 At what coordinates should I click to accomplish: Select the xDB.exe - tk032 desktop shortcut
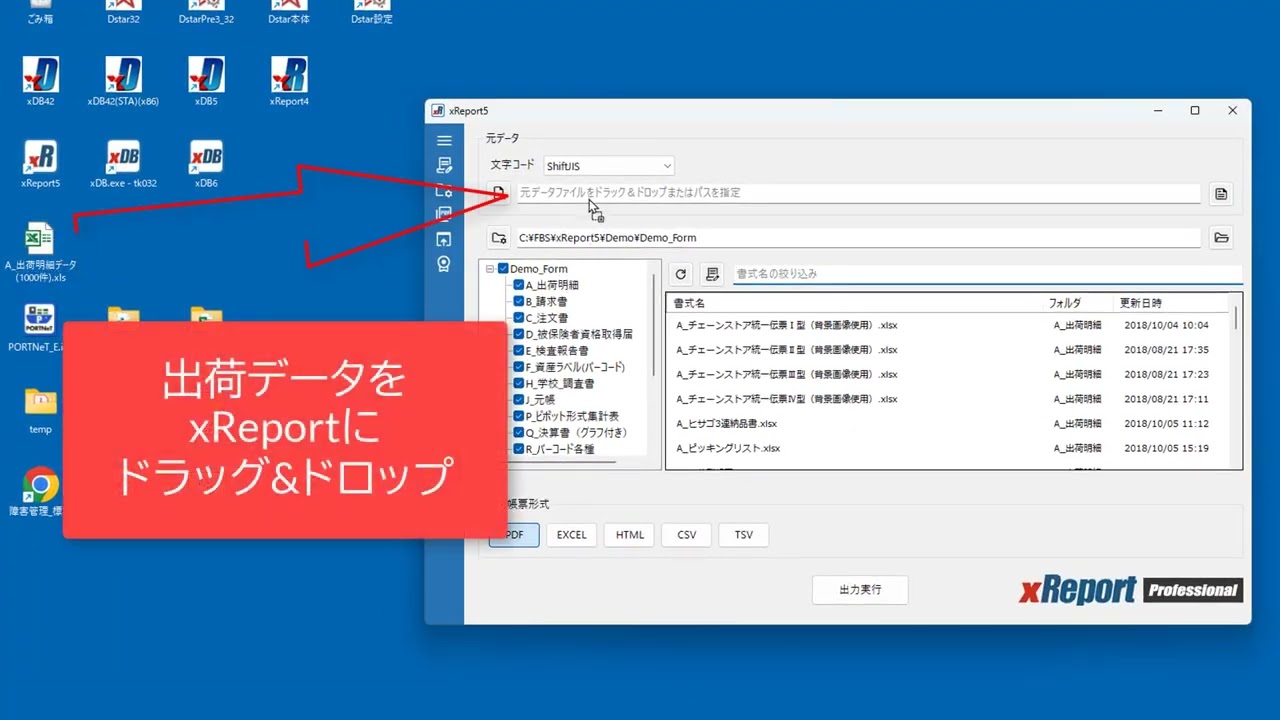coord(123,164)
